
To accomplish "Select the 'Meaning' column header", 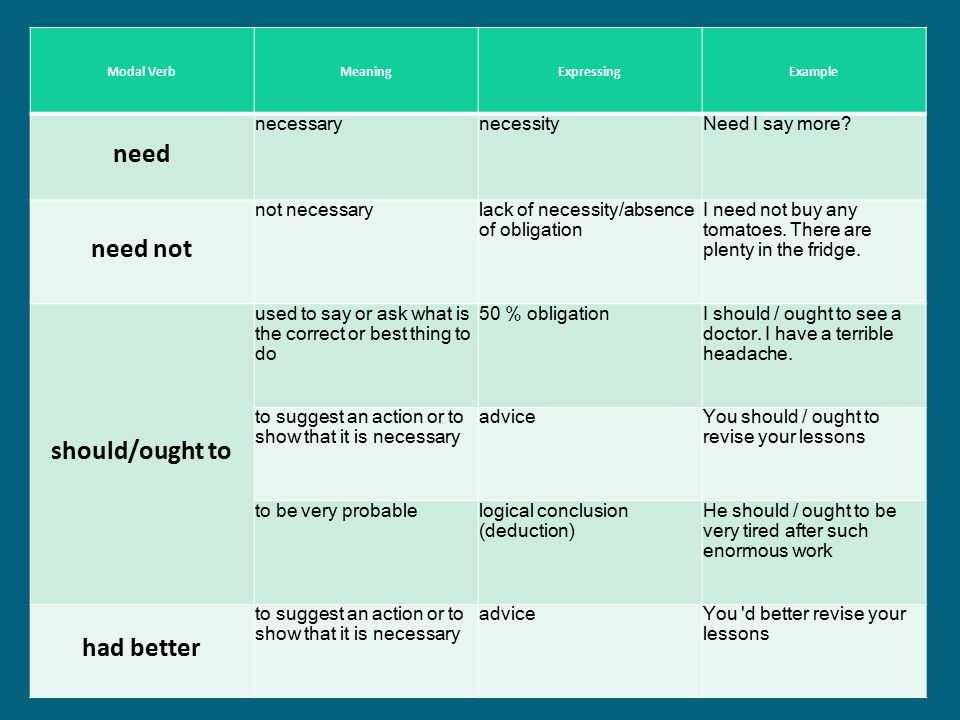I will (366, 71).
